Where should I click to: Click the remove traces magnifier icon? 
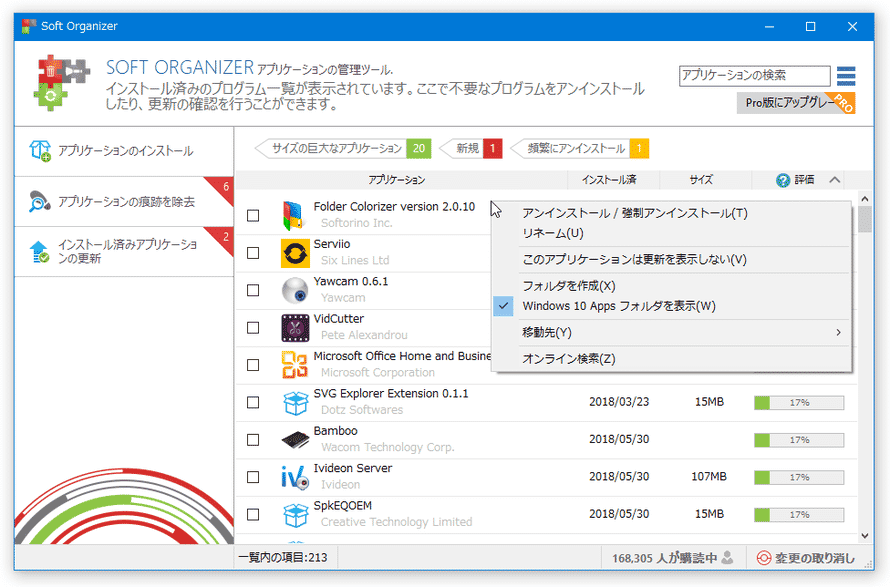[40, 201]
